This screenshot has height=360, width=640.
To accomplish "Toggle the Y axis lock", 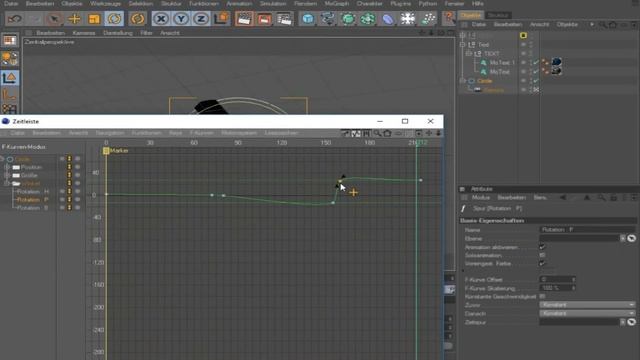I will [181, 19].
